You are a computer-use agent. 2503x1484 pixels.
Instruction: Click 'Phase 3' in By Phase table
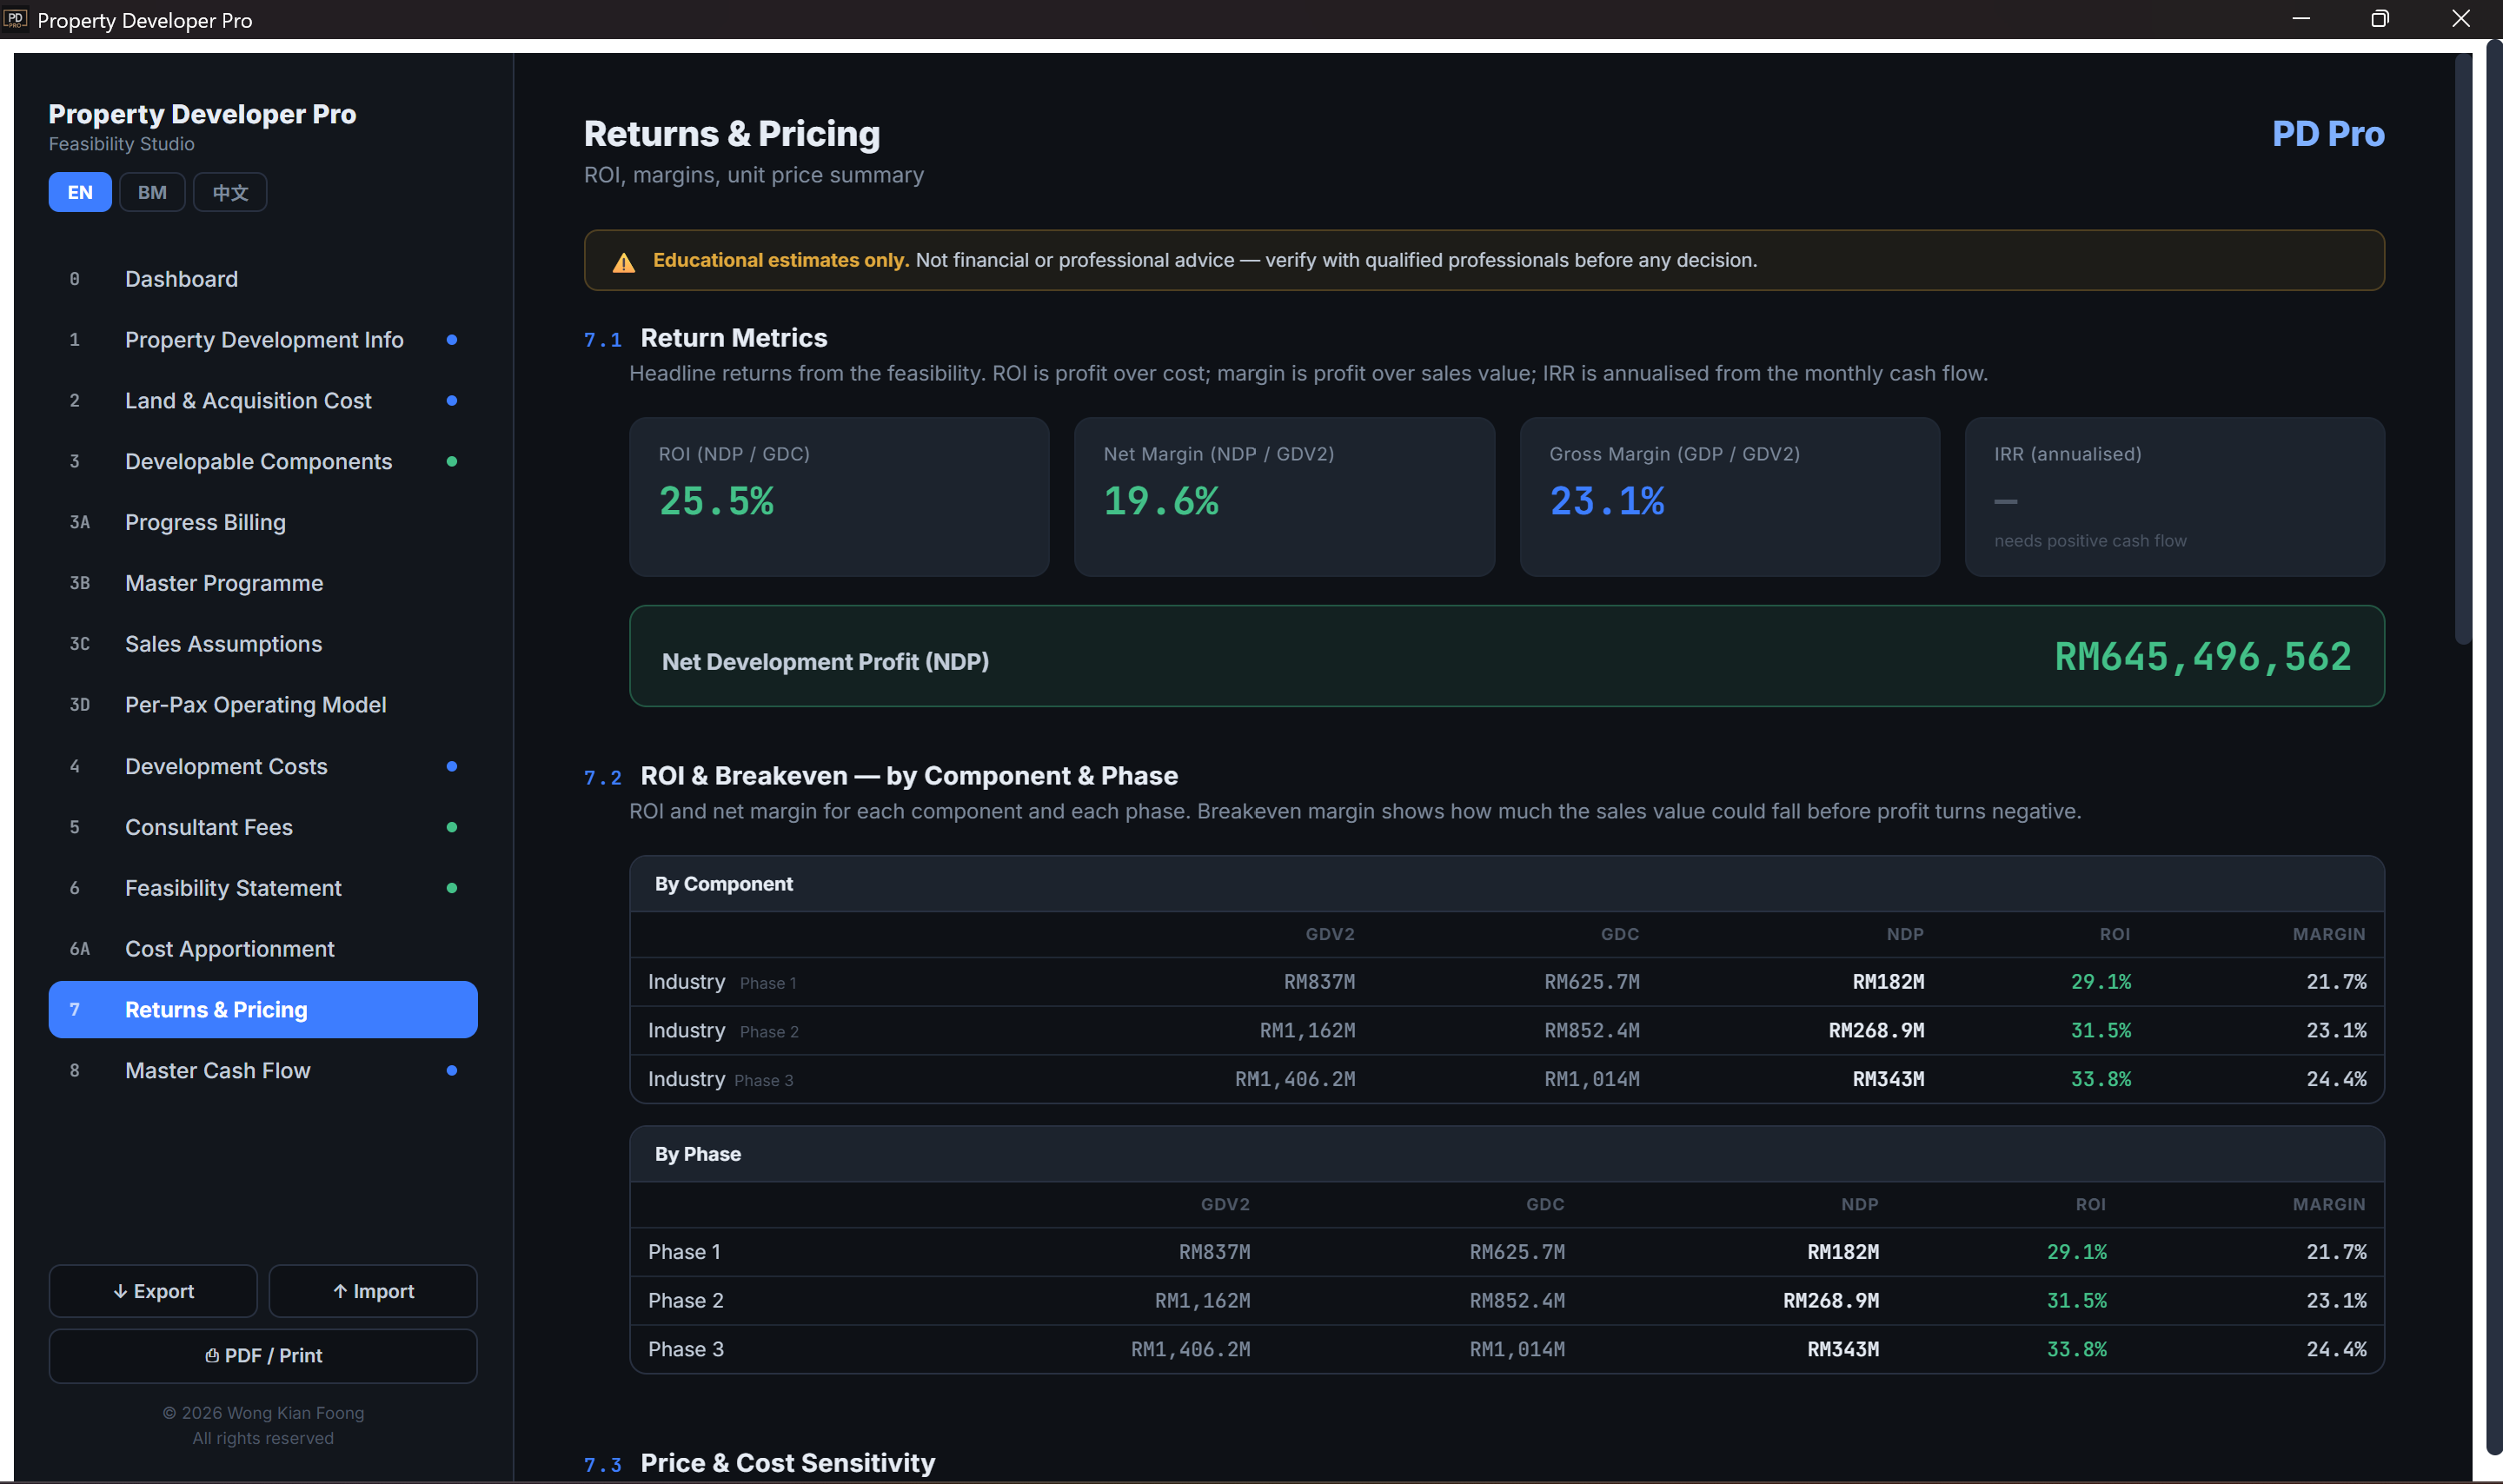[686, 1350]
